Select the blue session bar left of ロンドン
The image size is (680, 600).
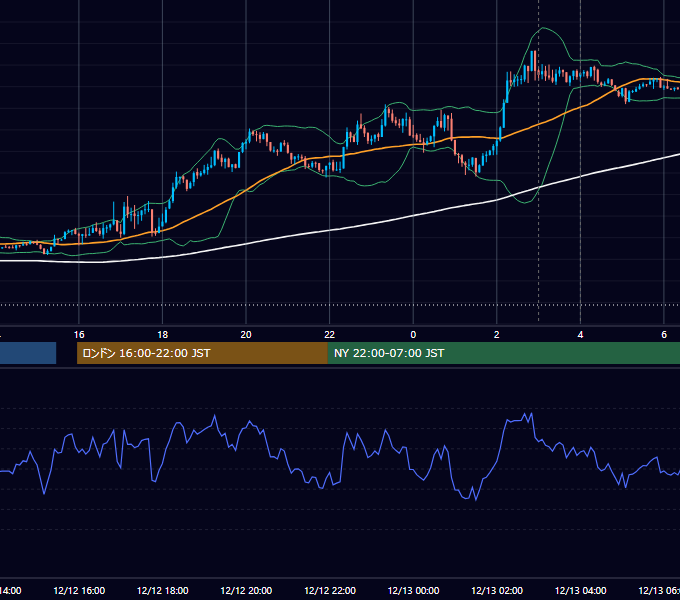(x=28, y=353)
